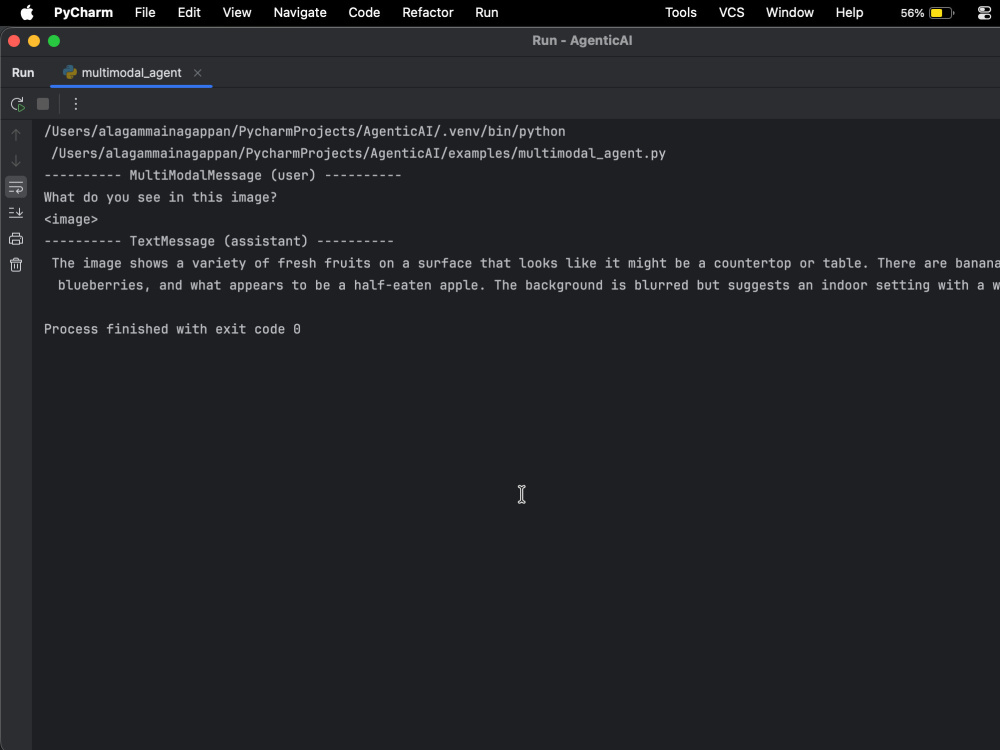Click the battery status indicator showing 56%
The image size is (1000, 750).
(927, 13)
